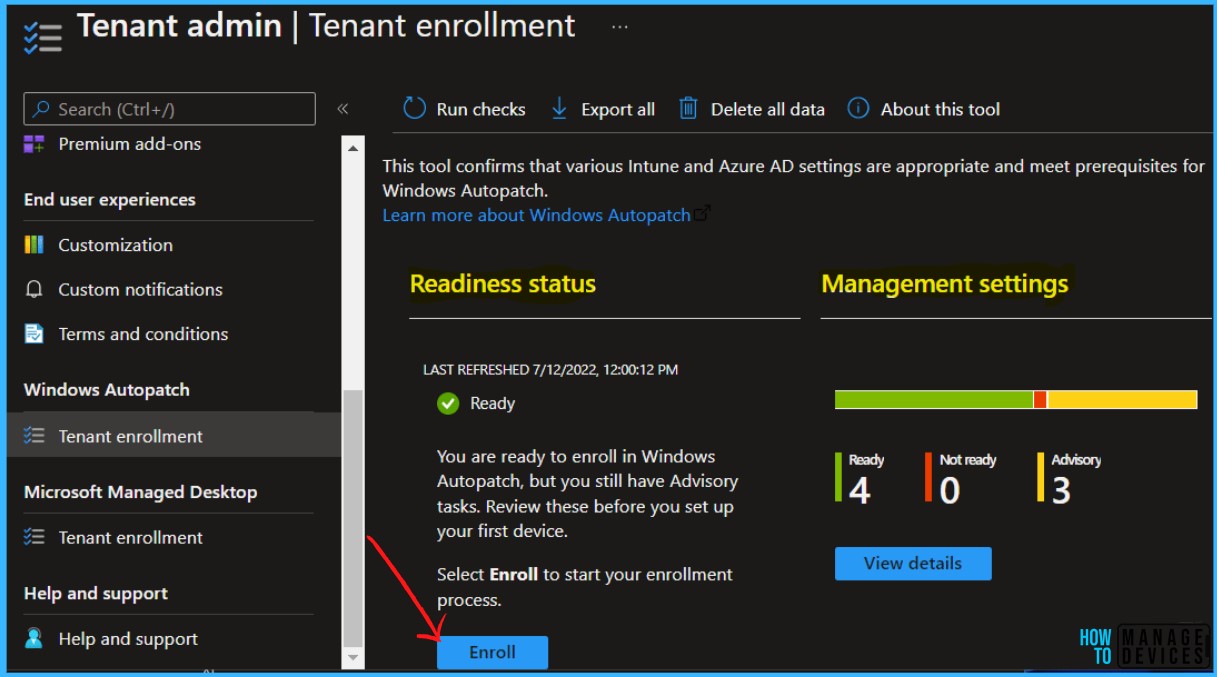
Task: Click the Advisory count 3
Action: pyautogui.click(x=1061, y=491)
